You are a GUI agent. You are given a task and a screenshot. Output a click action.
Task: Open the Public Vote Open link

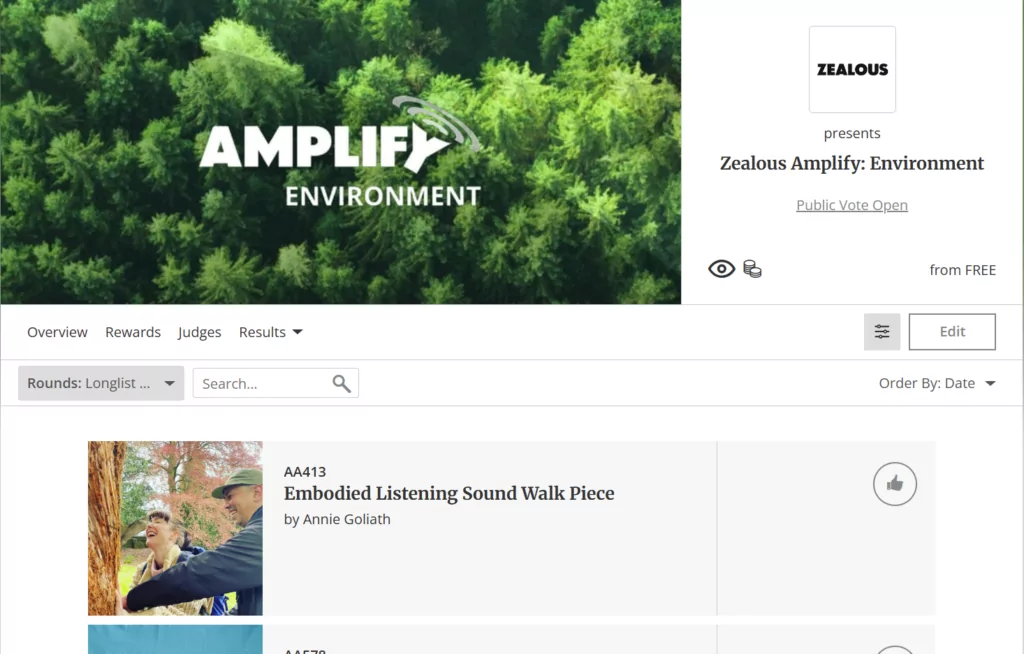point(852,205)
